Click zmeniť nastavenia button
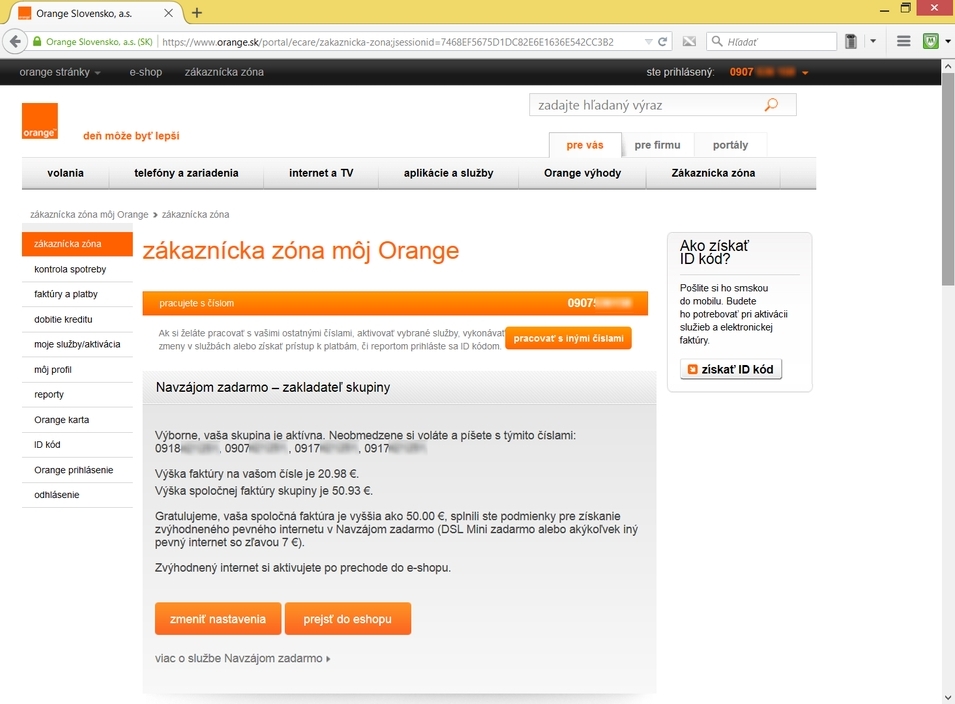The image size is (955, 704). pos(218,619)
